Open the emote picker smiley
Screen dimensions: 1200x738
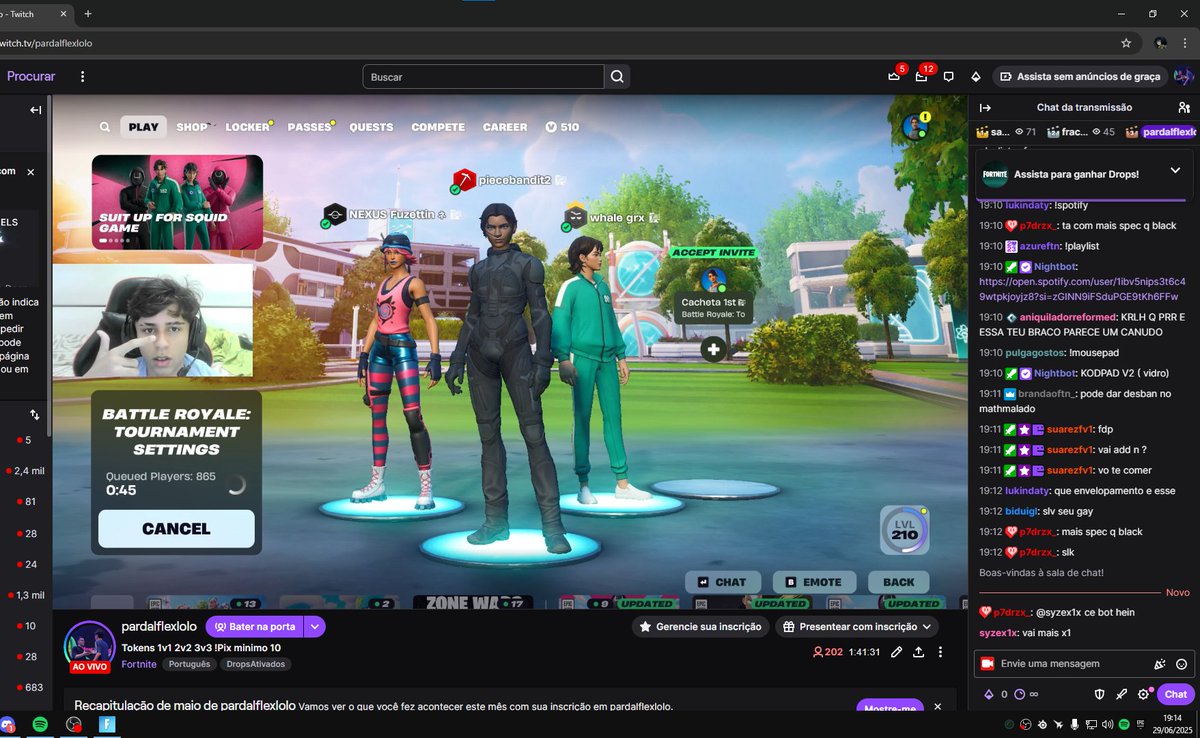tap(1182, 664)
